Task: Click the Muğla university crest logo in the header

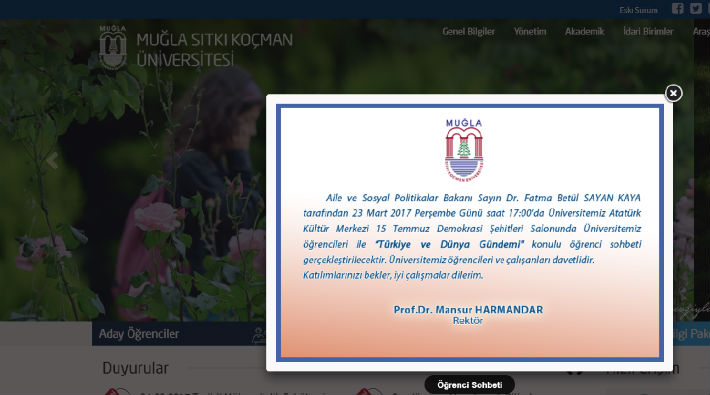Action: 113,47
